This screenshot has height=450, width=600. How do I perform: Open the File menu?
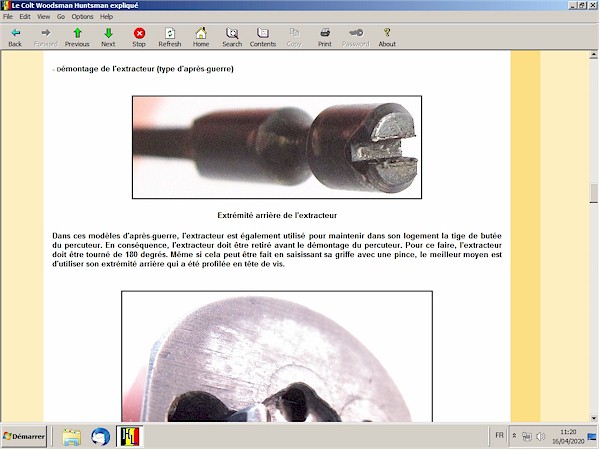point(8,16)
